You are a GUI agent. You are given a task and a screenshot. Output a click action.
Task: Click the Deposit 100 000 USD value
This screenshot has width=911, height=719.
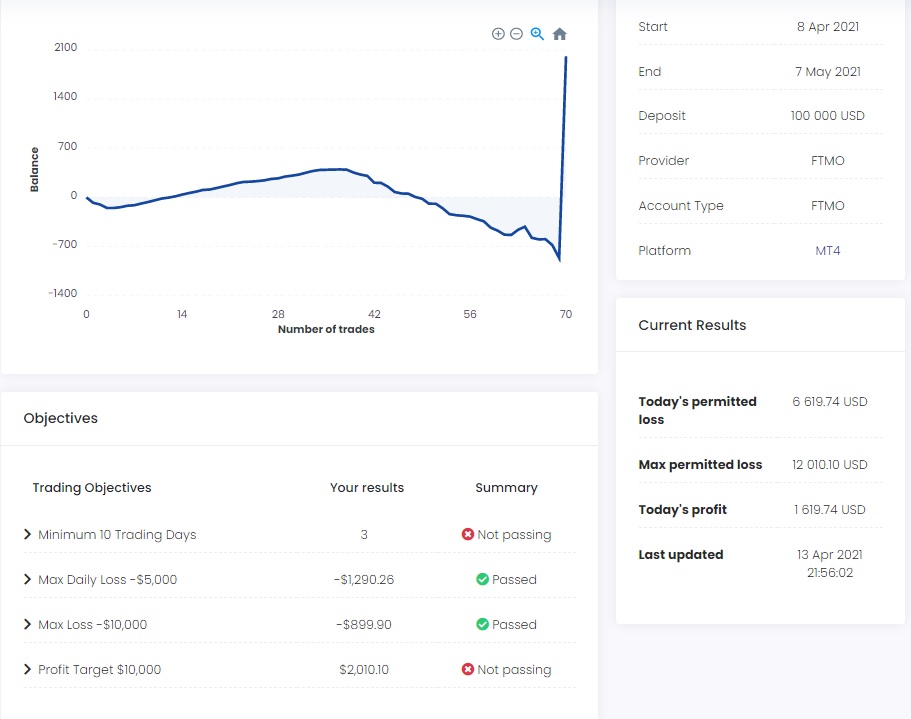click(x=827, y=116)
